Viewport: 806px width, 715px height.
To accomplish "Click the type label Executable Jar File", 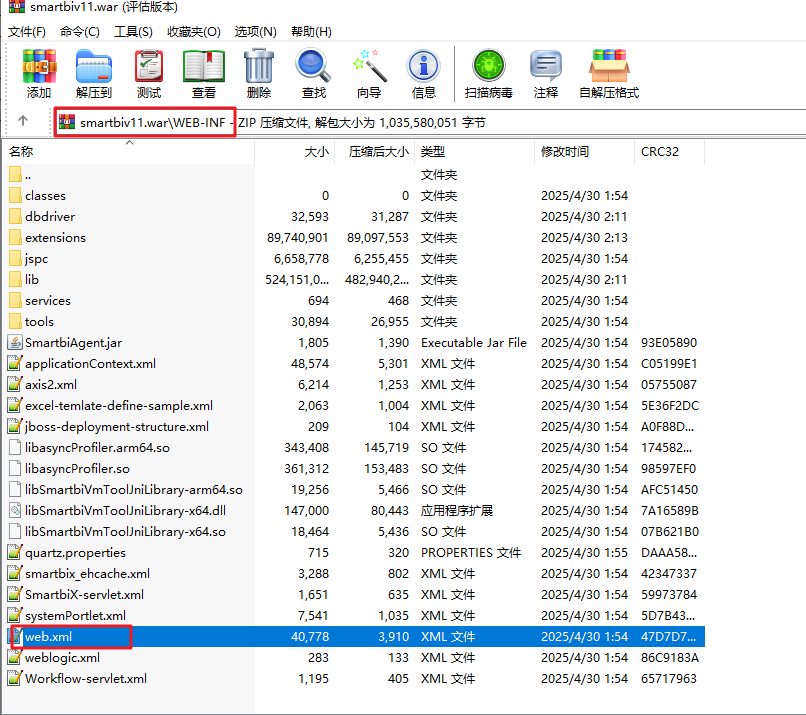I will (474, 342).
